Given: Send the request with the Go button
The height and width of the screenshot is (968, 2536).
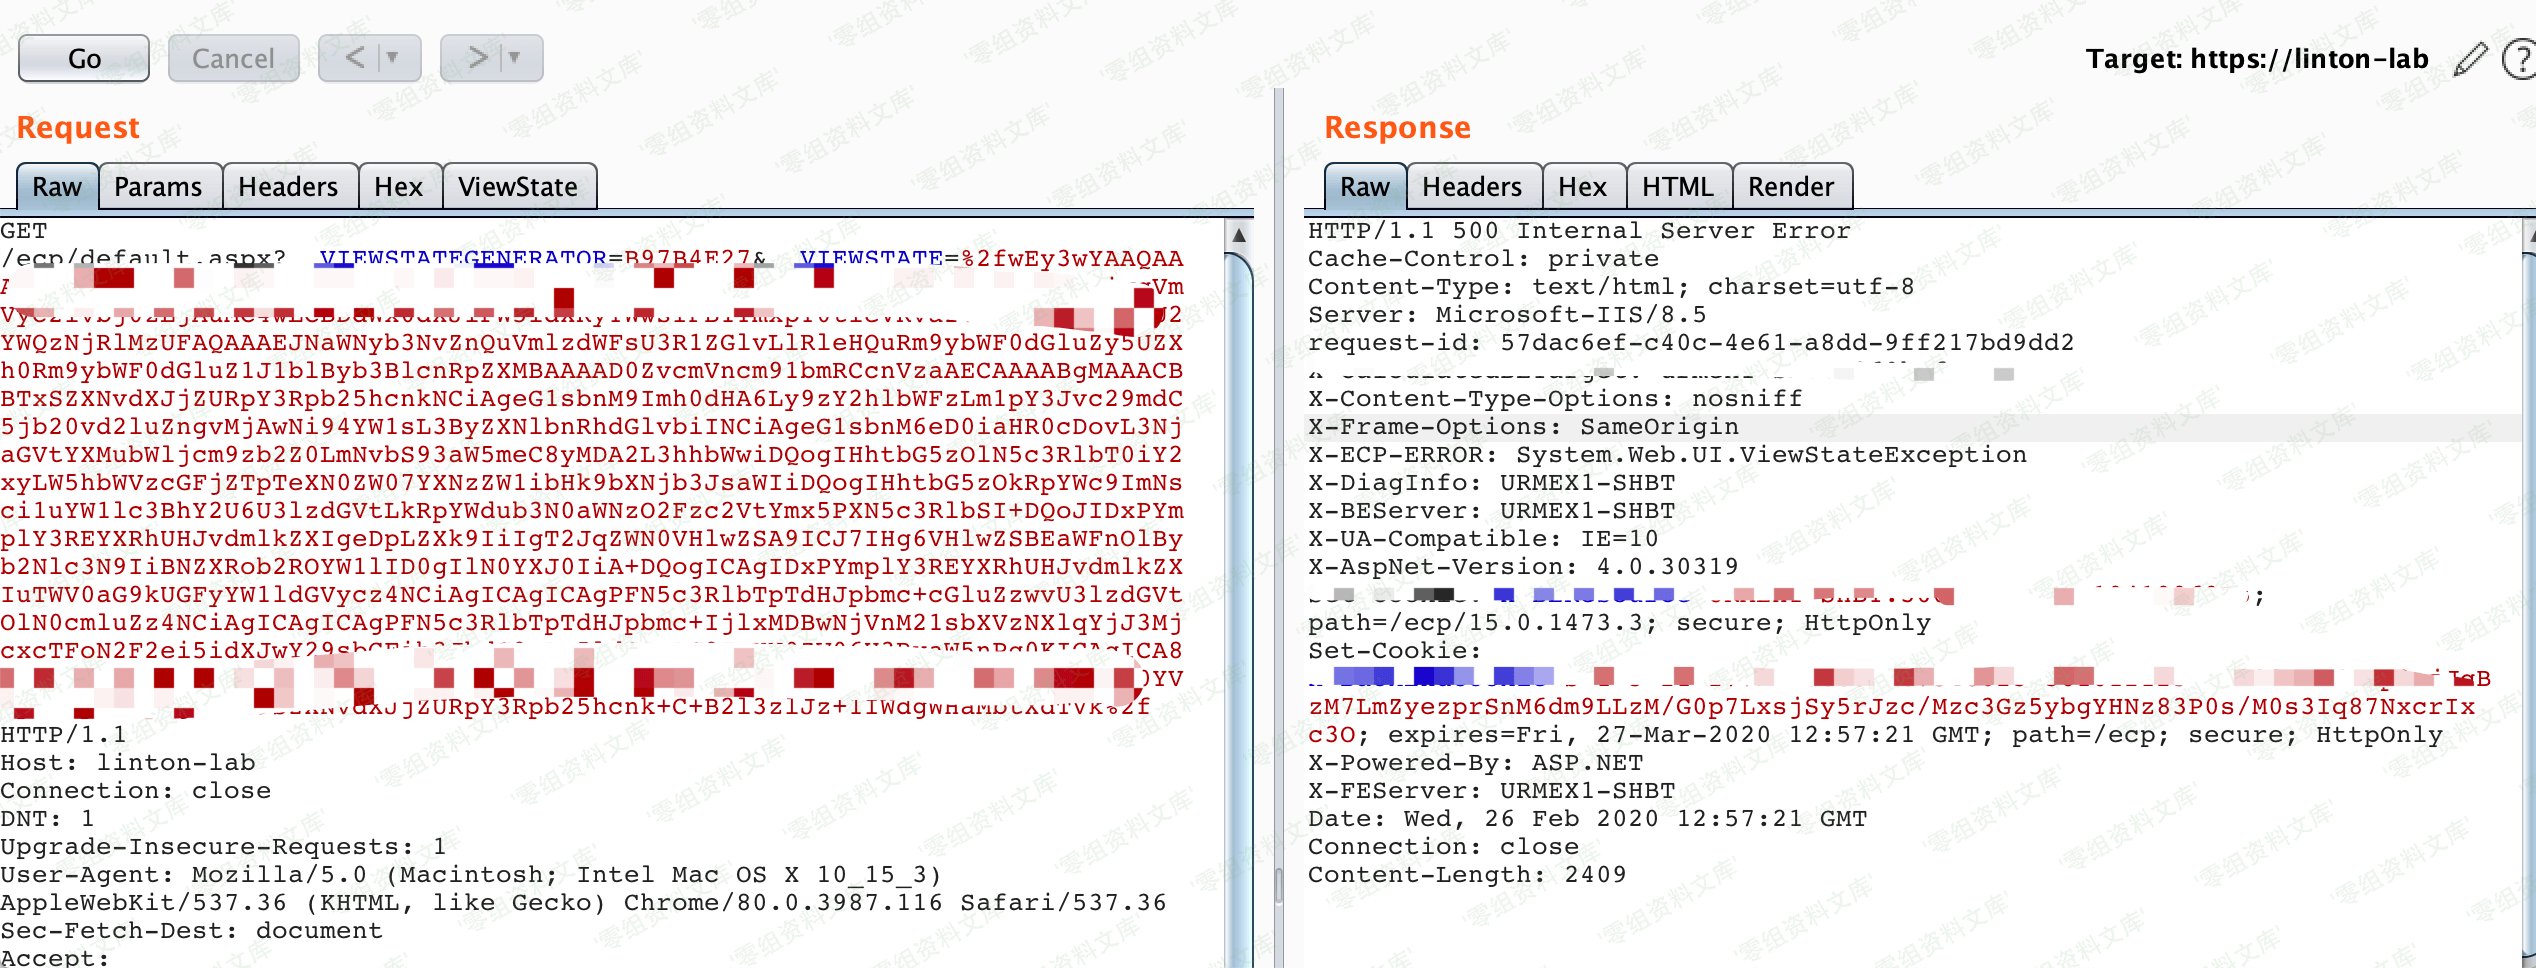Looking at the screenshot, I should [x=84, y=58].
